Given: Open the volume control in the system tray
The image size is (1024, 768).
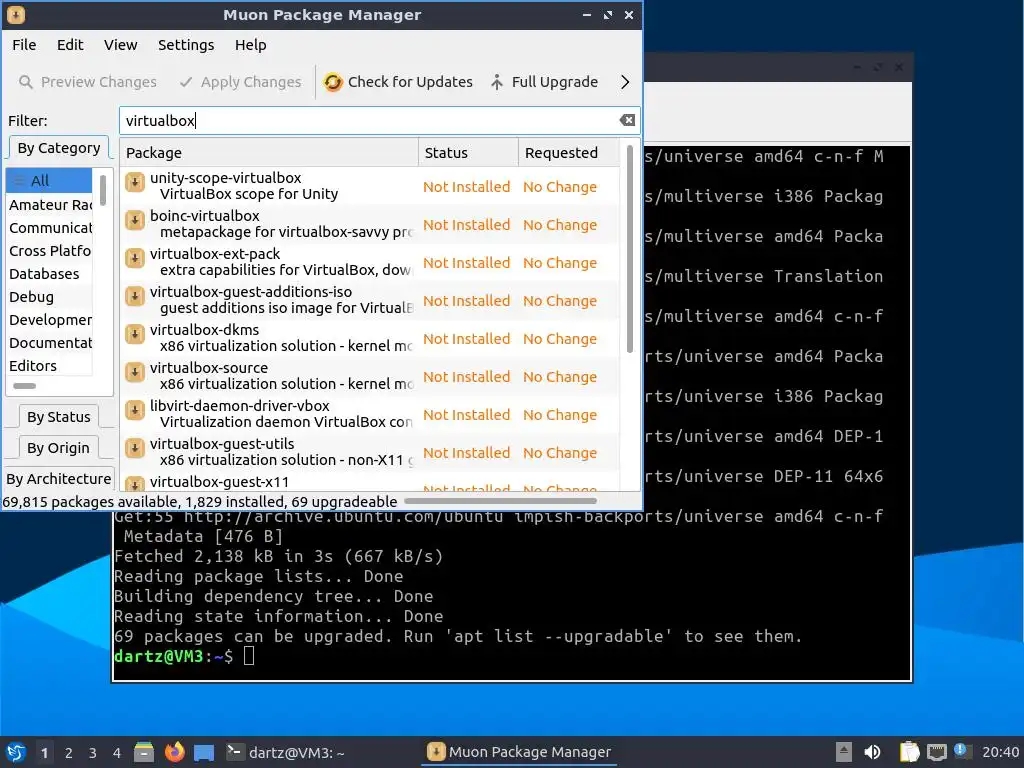Looking at the screenshot, I should tap(872, 752).
